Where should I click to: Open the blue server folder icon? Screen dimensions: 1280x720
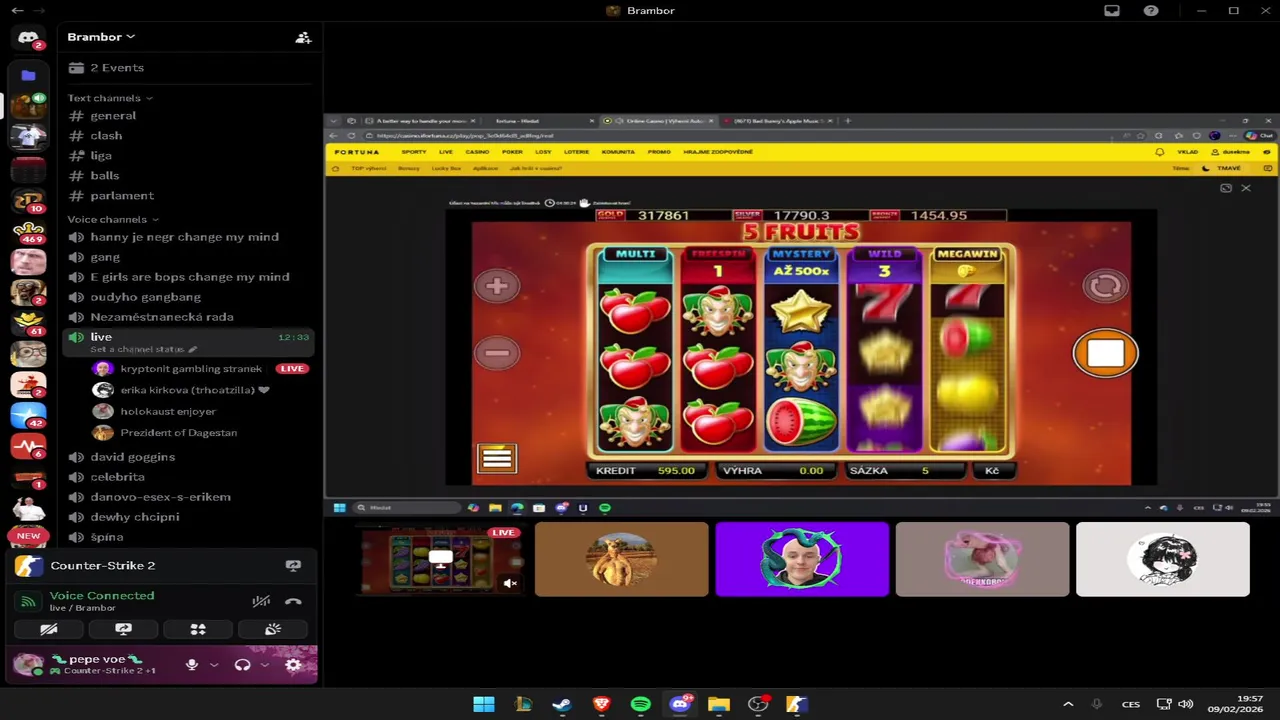pos(28,75)
